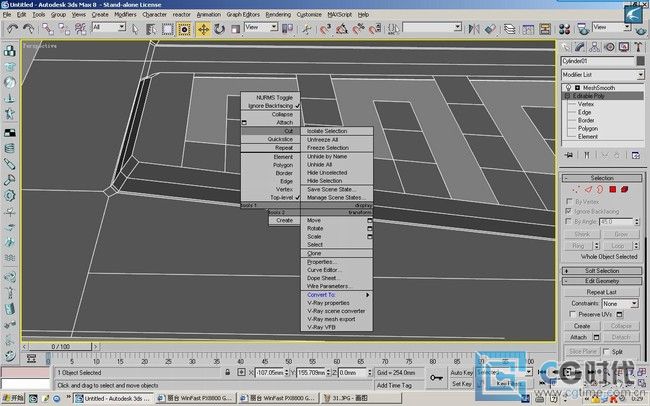Switch to the Hierarchy command panel tab

pyautogui.click(x=594, y=47)
